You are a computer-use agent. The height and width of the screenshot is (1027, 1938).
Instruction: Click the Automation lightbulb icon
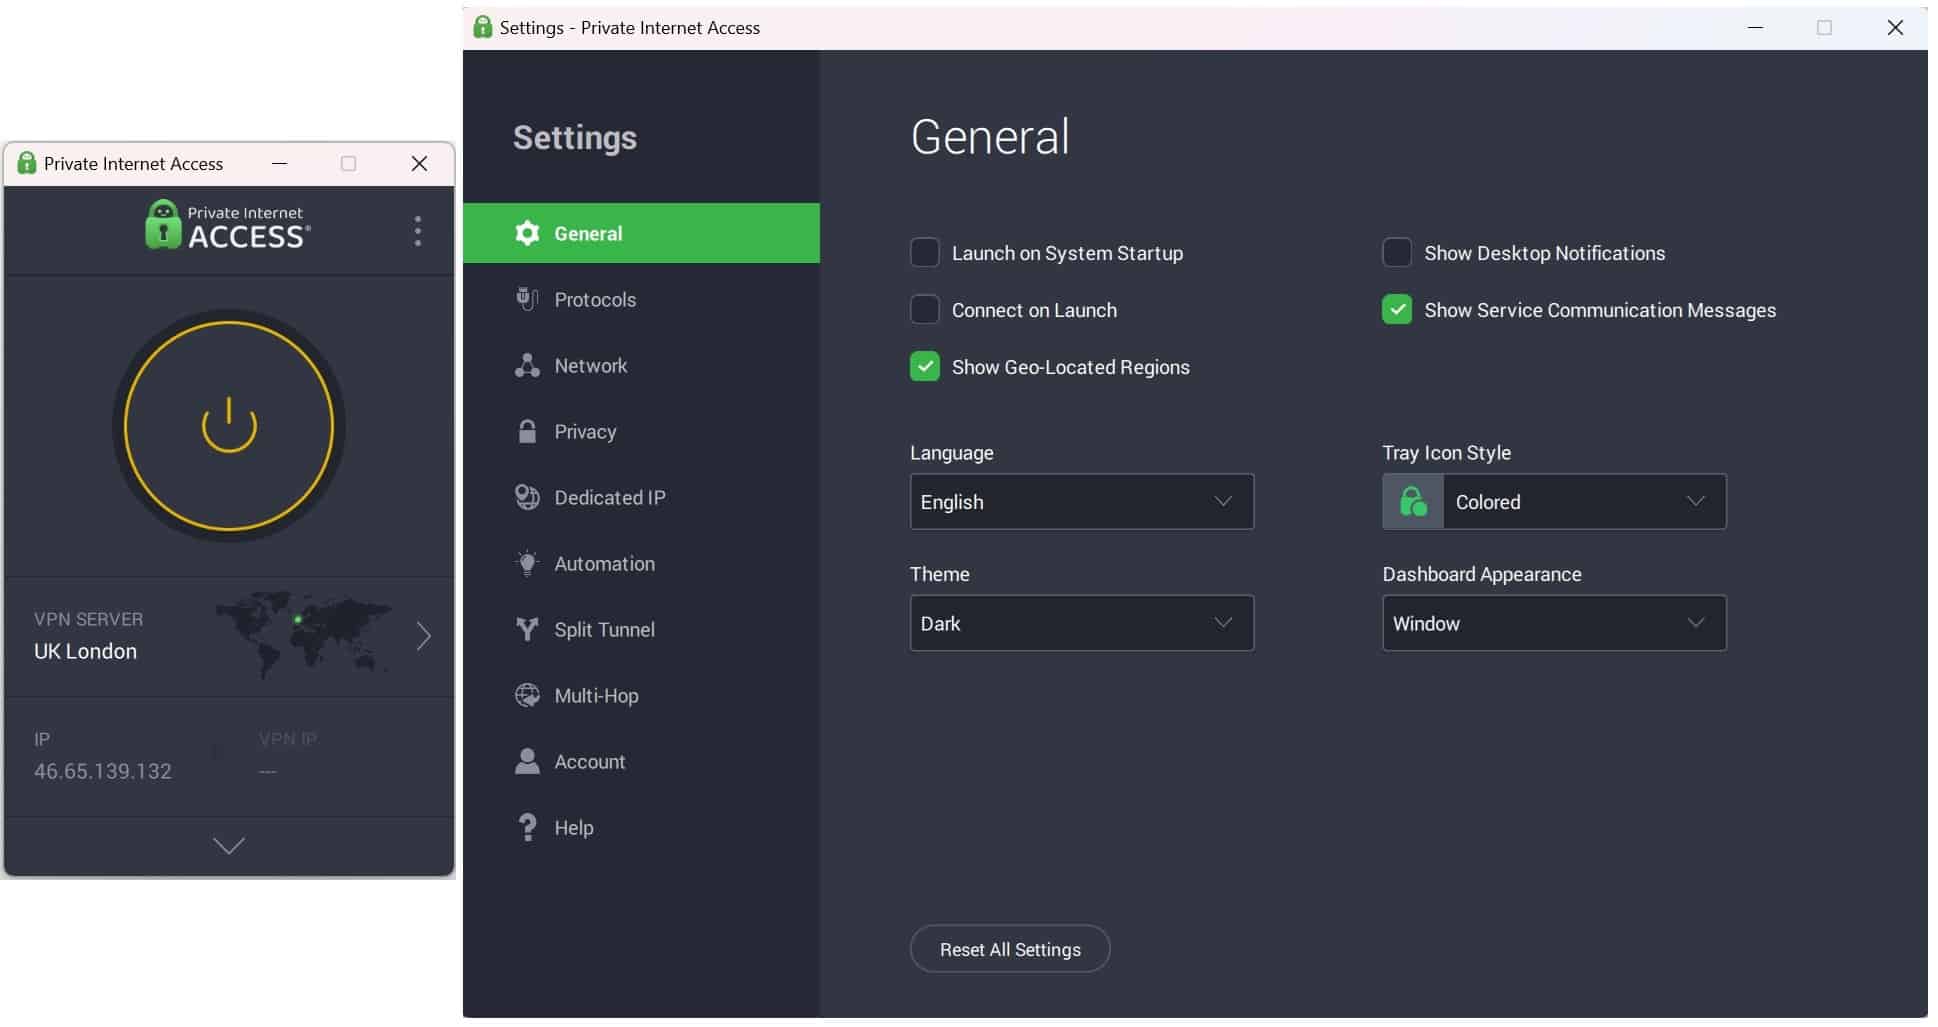[x=527, y=563]
